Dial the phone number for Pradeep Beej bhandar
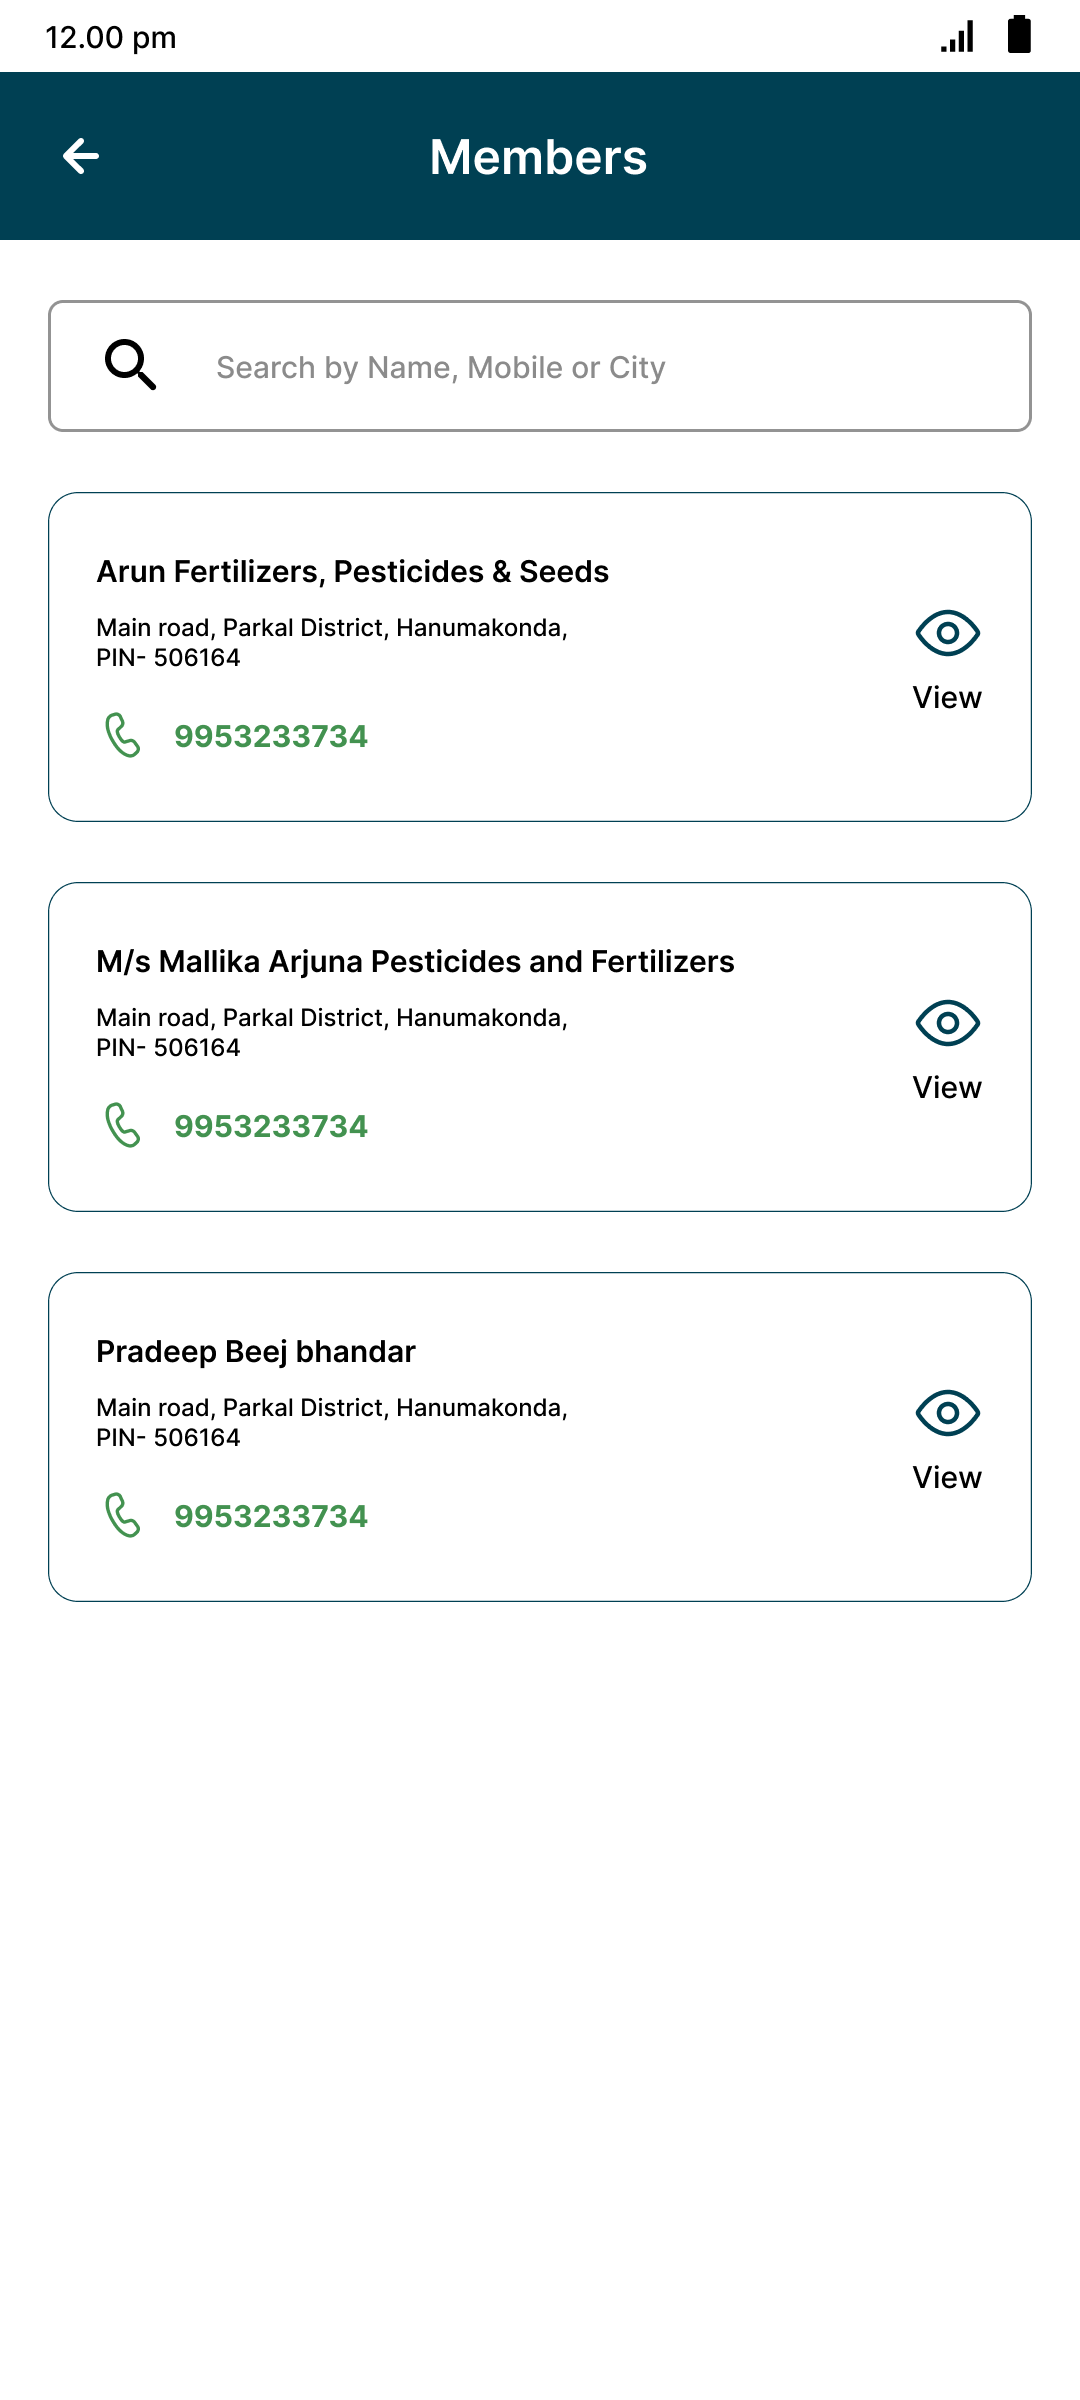The image size is (1080, 2400). click(x=271, y=1517)
